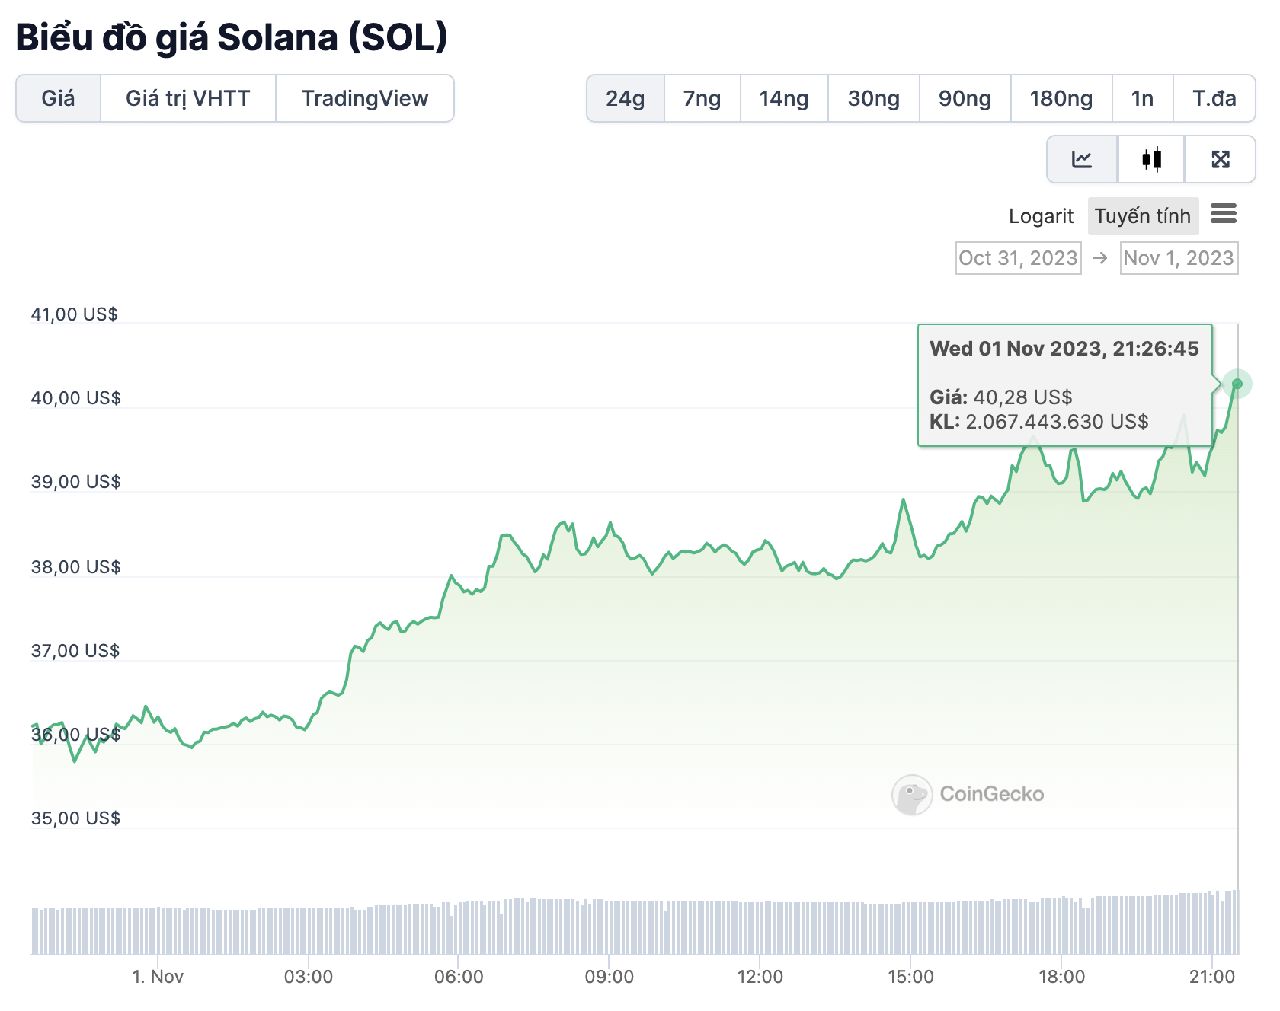Select the Giá tab

click(x=58, y=98)
